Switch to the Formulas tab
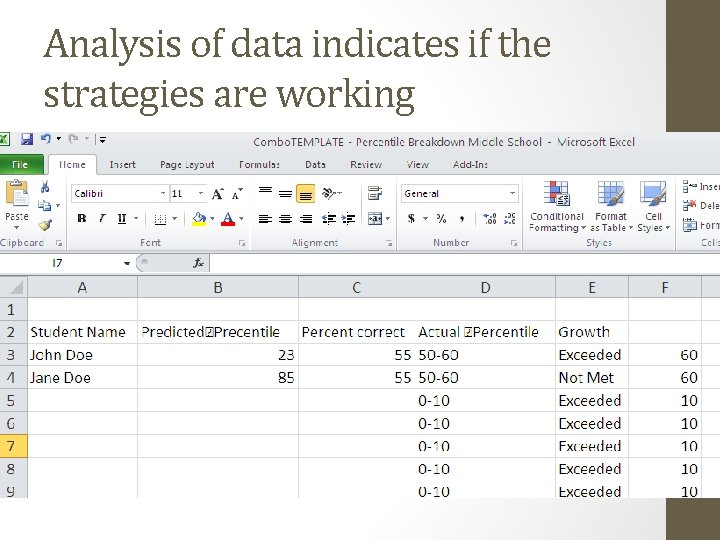The height and width of the screenshot is (540, 720). 259,164
